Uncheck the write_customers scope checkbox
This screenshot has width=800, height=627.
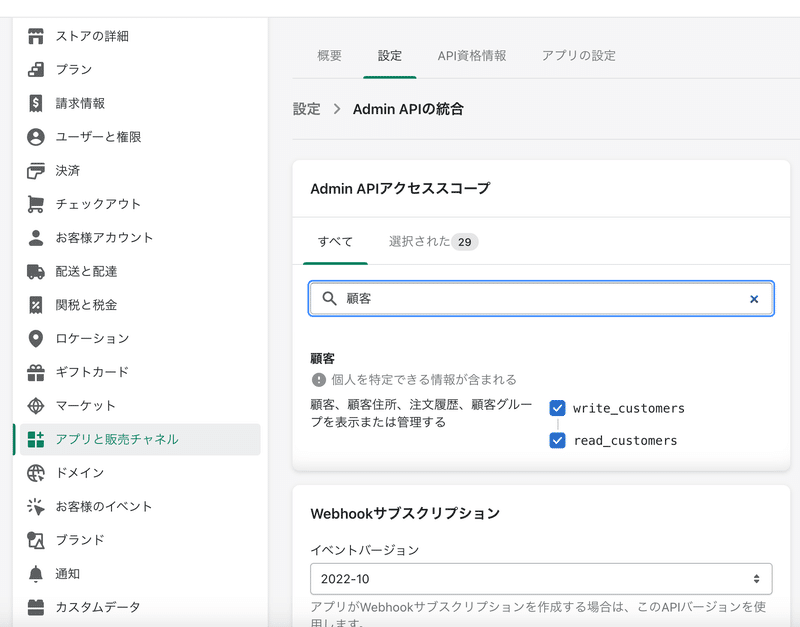(x=557, y=408)
